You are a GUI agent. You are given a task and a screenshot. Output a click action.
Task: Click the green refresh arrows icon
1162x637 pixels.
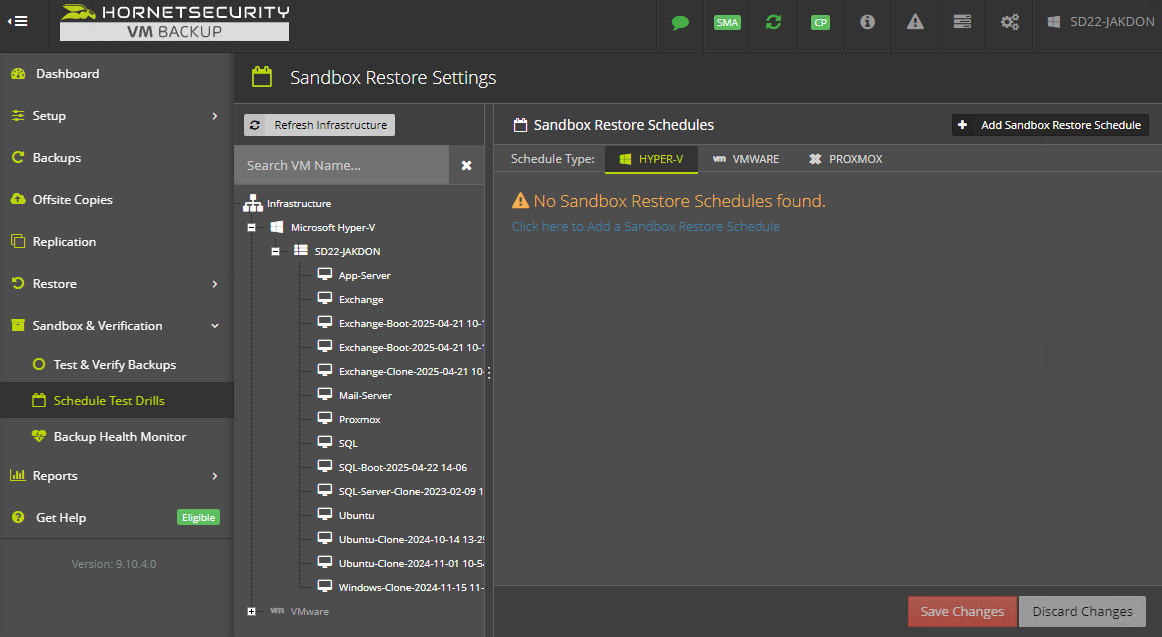click(773, 22)
